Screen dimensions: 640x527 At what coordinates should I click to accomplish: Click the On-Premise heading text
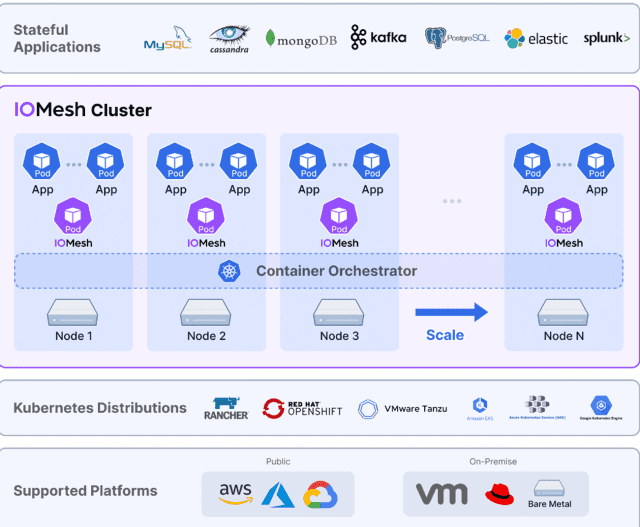coord(493,462)
